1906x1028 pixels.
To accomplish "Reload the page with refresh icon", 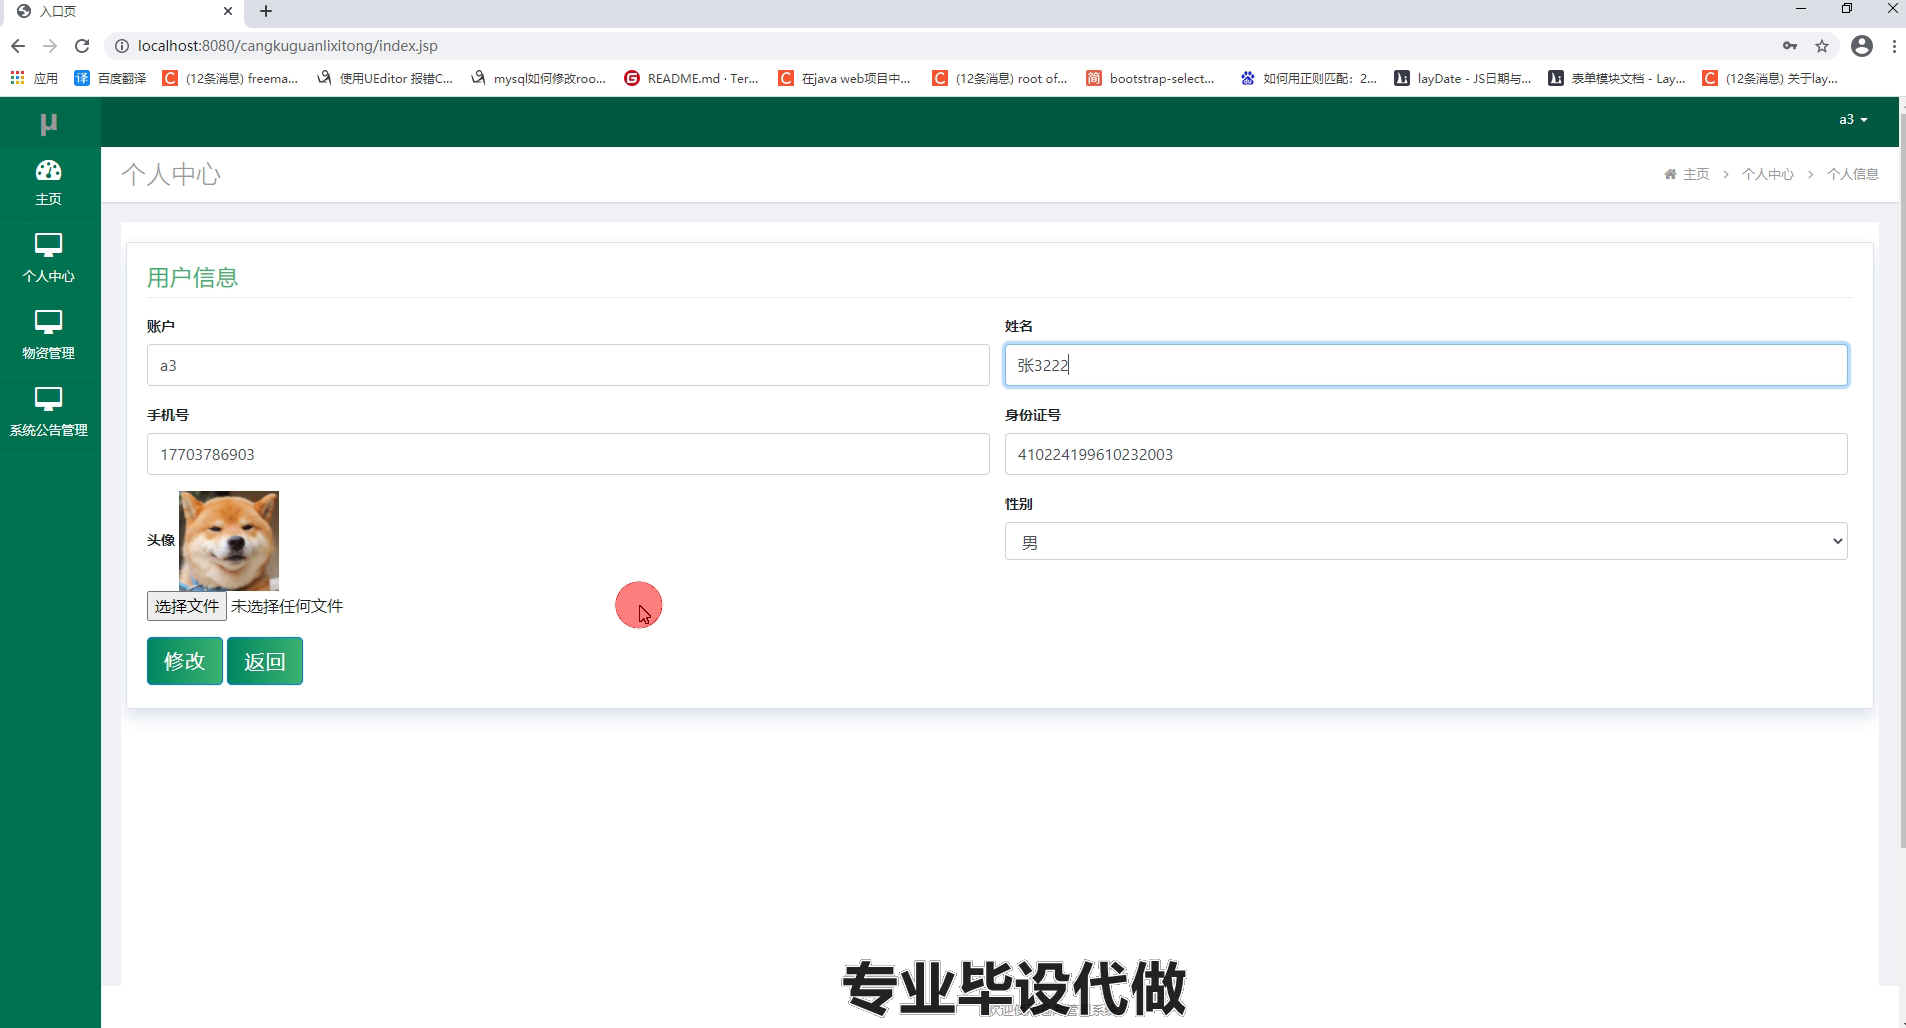I will point(82,46).
